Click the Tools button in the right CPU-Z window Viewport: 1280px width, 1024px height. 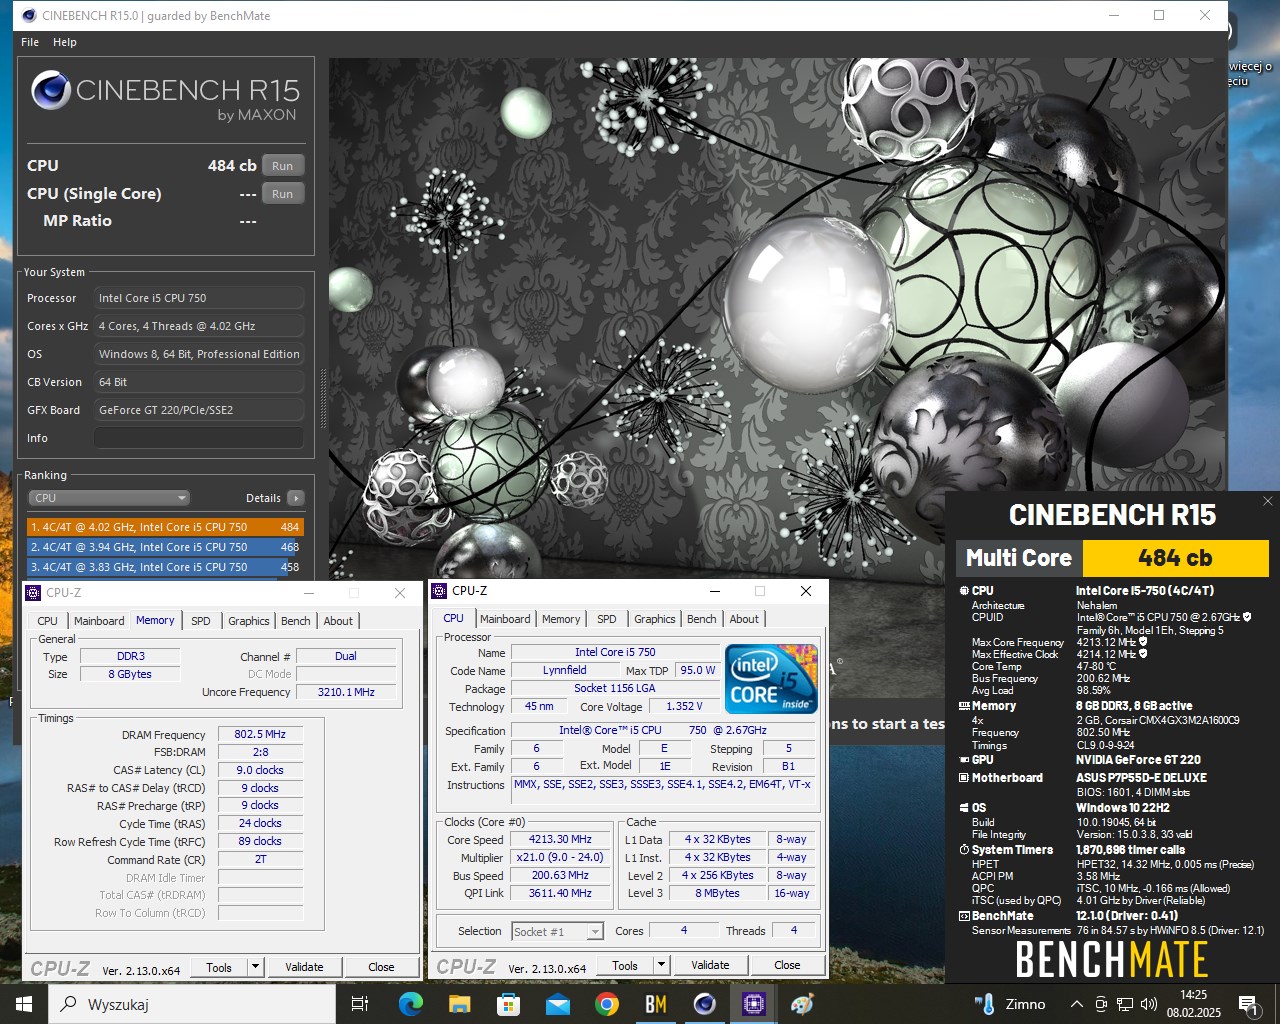tap(625, 965)
